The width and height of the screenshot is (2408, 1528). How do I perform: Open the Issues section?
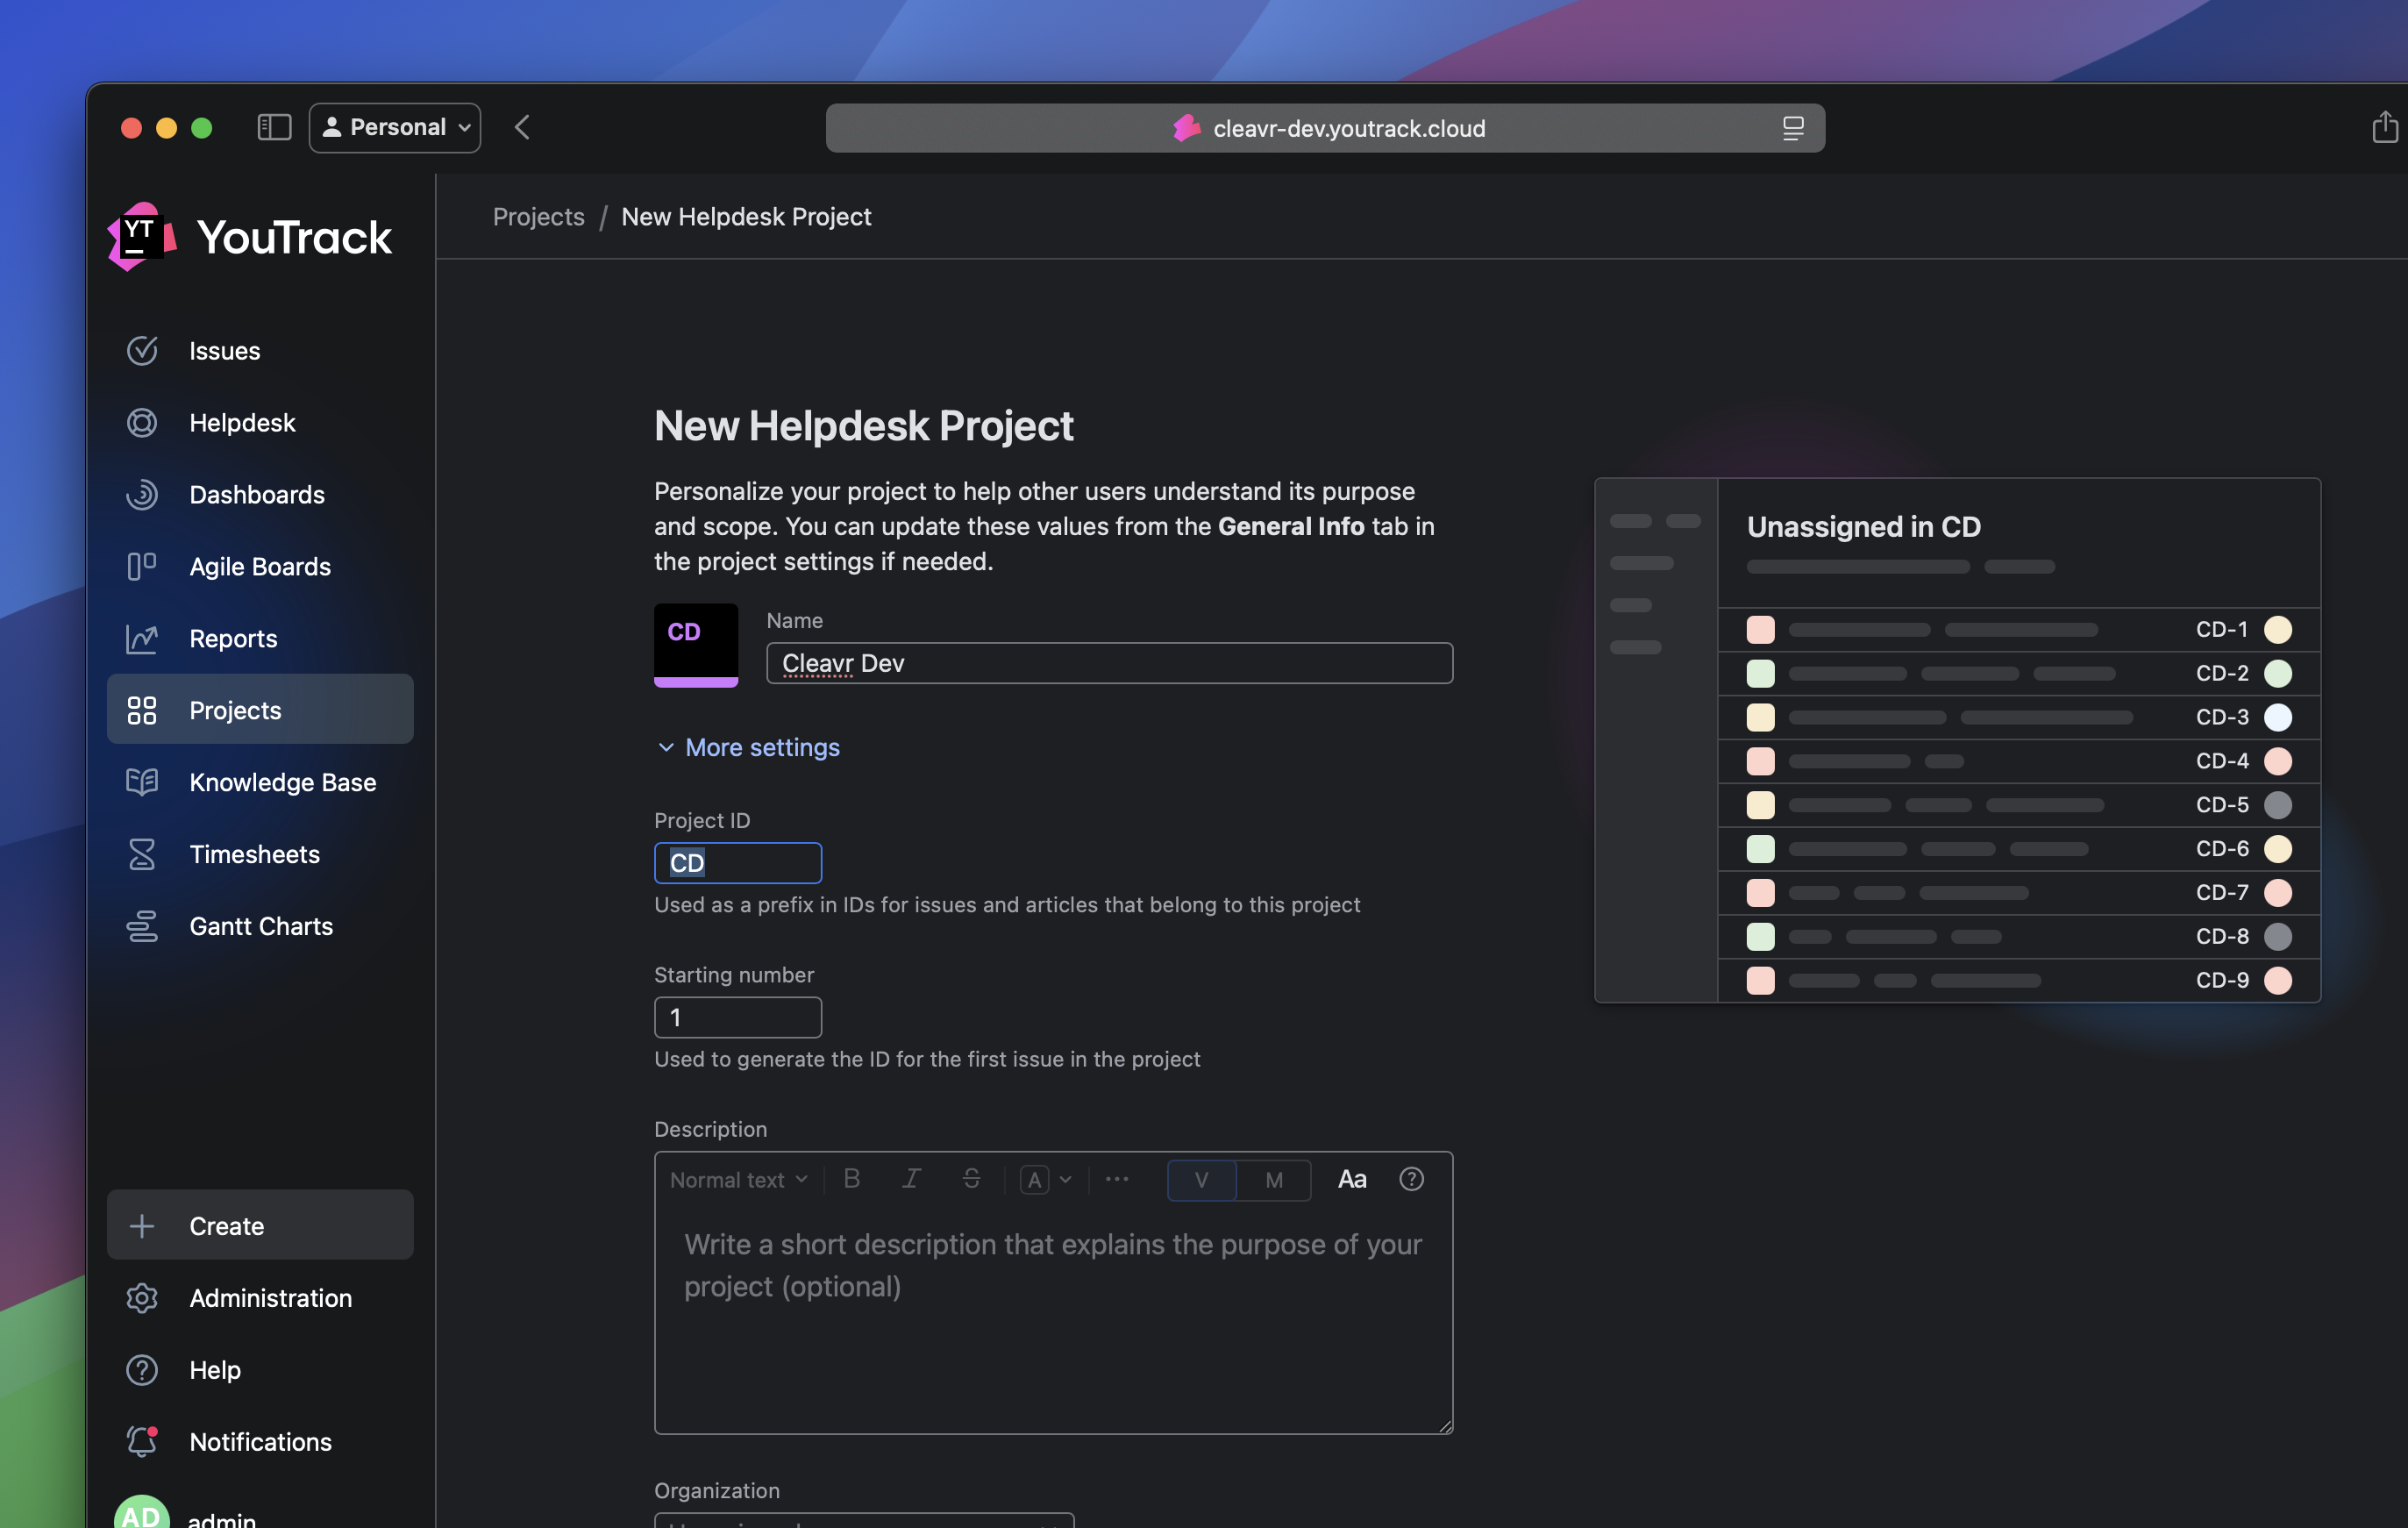222,350
